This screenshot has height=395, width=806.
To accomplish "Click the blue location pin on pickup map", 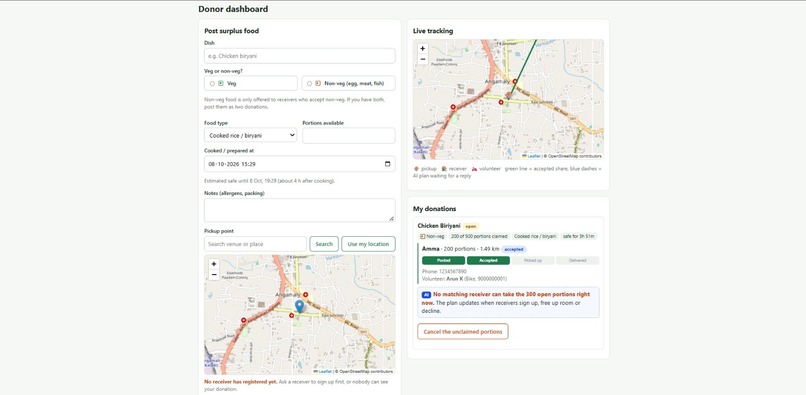I will pos(299,307).
